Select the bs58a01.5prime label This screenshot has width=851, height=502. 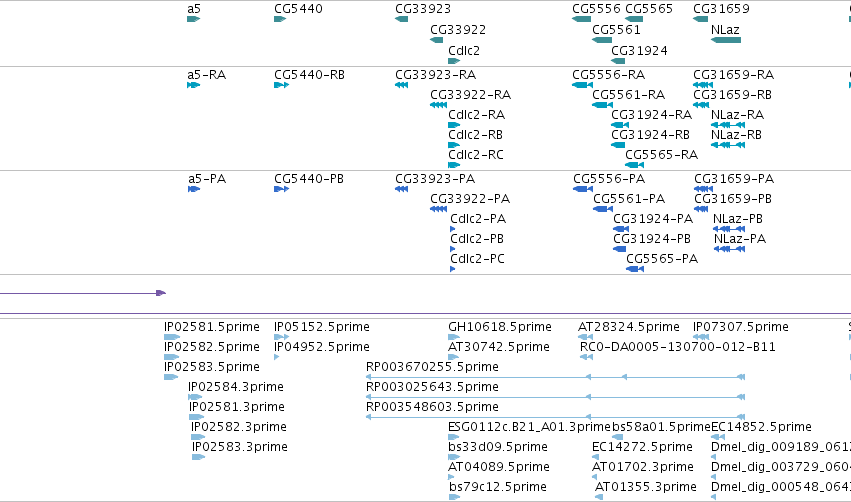661,427
